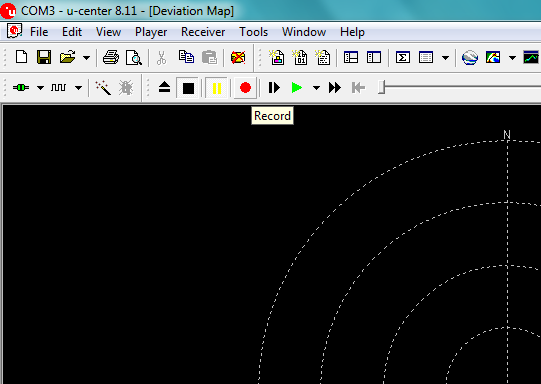Image resolution: width=541 pixels, height=384 pixels.
Task: Toggle the yellow Pause button
Action: (x=217, y=88)
